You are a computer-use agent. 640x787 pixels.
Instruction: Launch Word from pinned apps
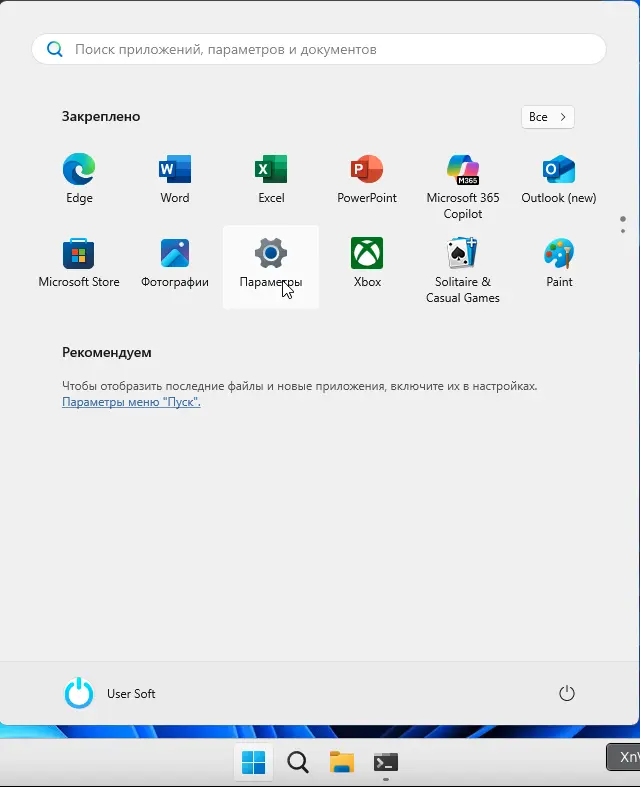pos(175,179)
